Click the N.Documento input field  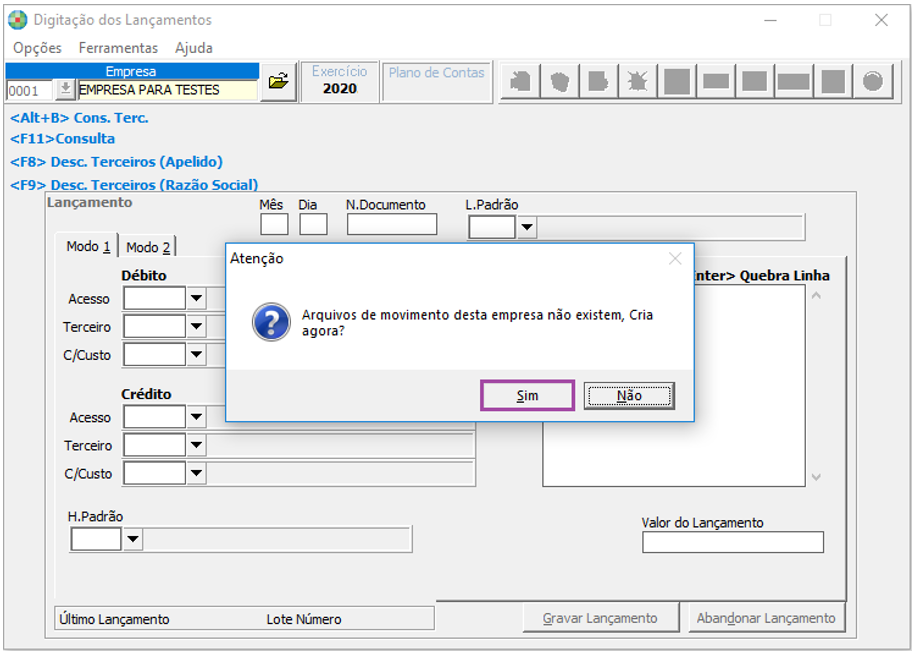[392, 224]
